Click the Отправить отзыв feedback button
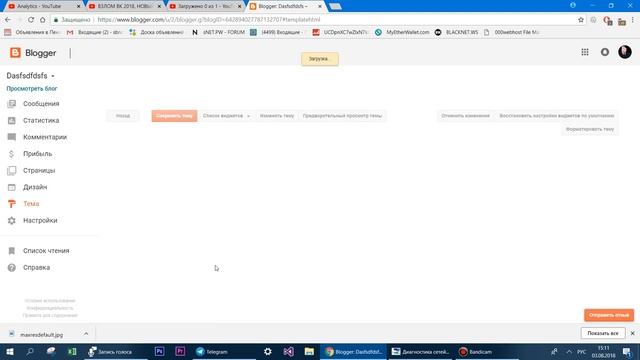 (609, 315)
